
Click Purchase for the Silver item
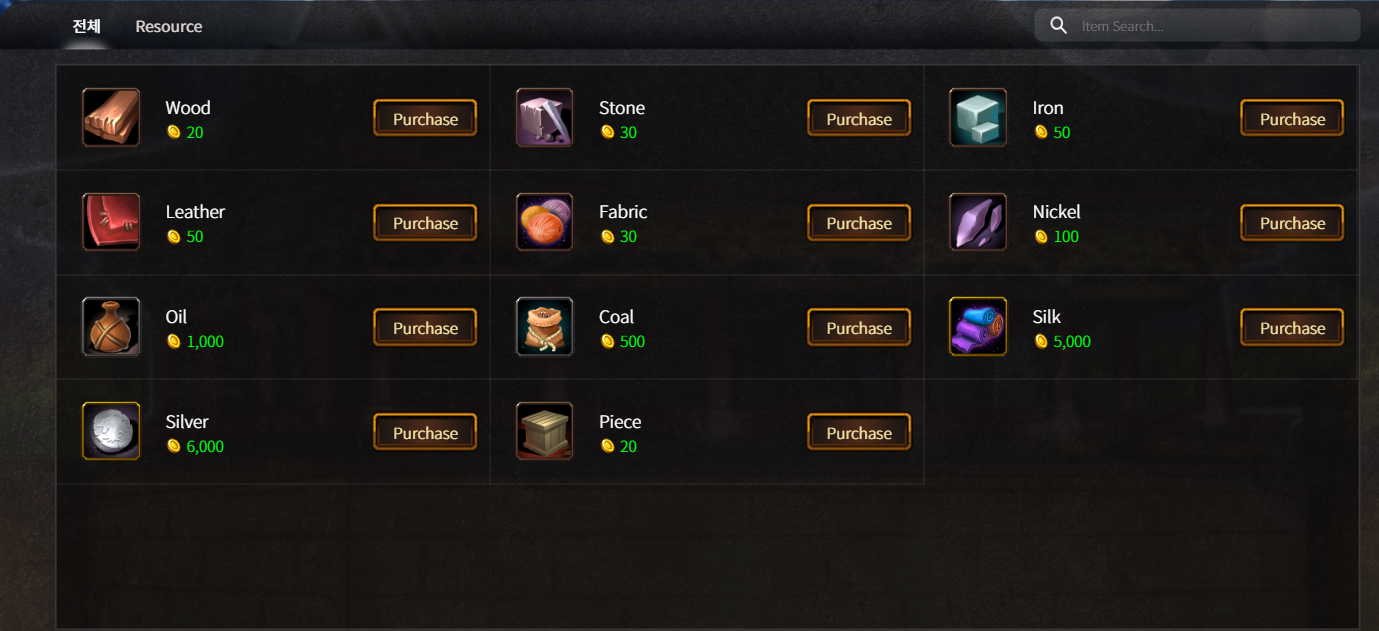pos(424,432)
